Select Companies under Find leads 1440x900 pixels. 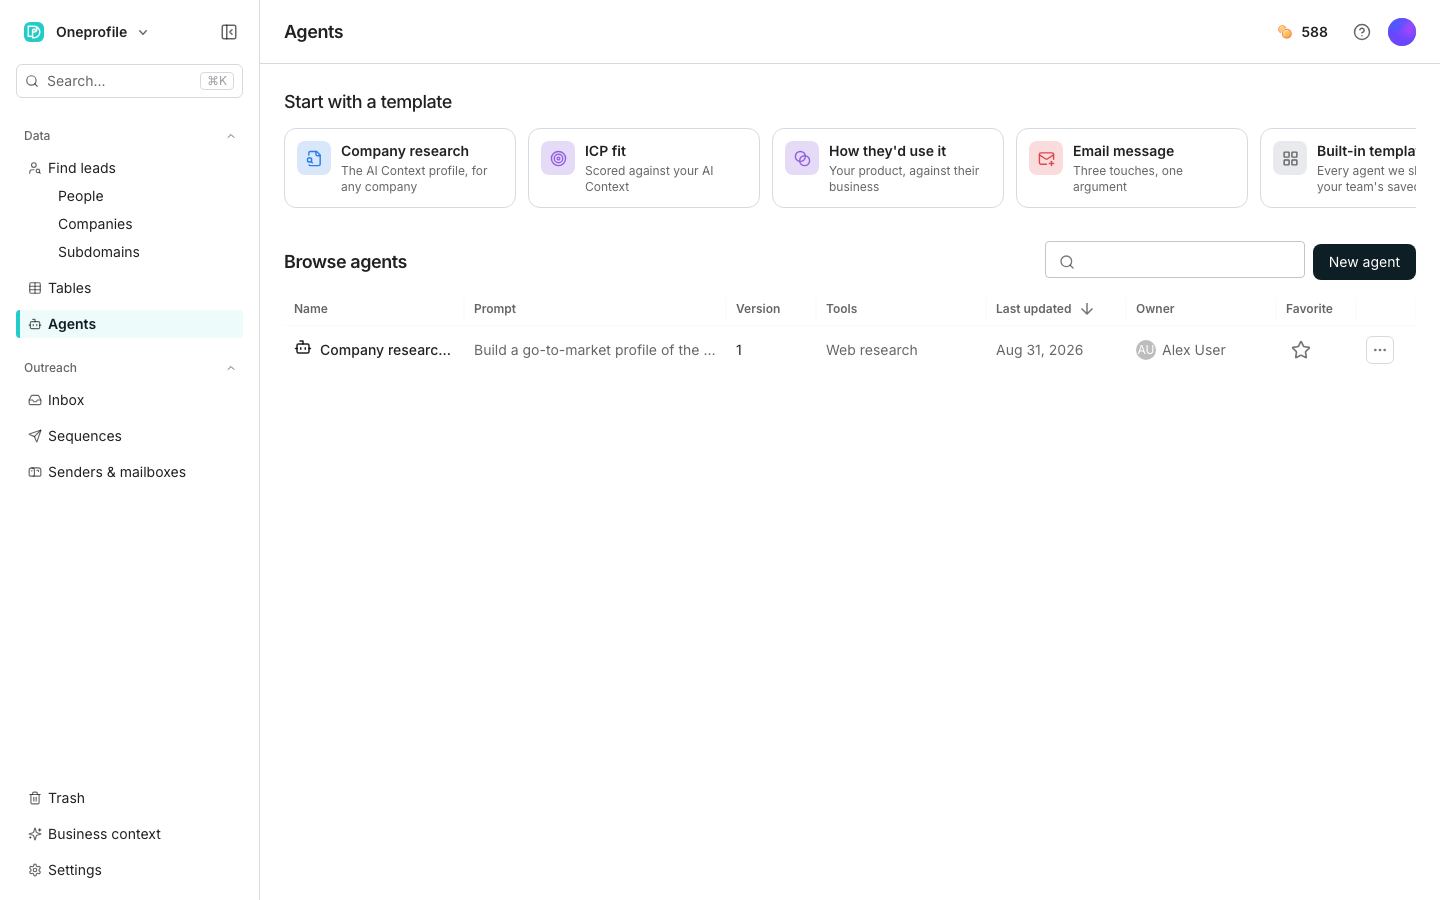95,224
